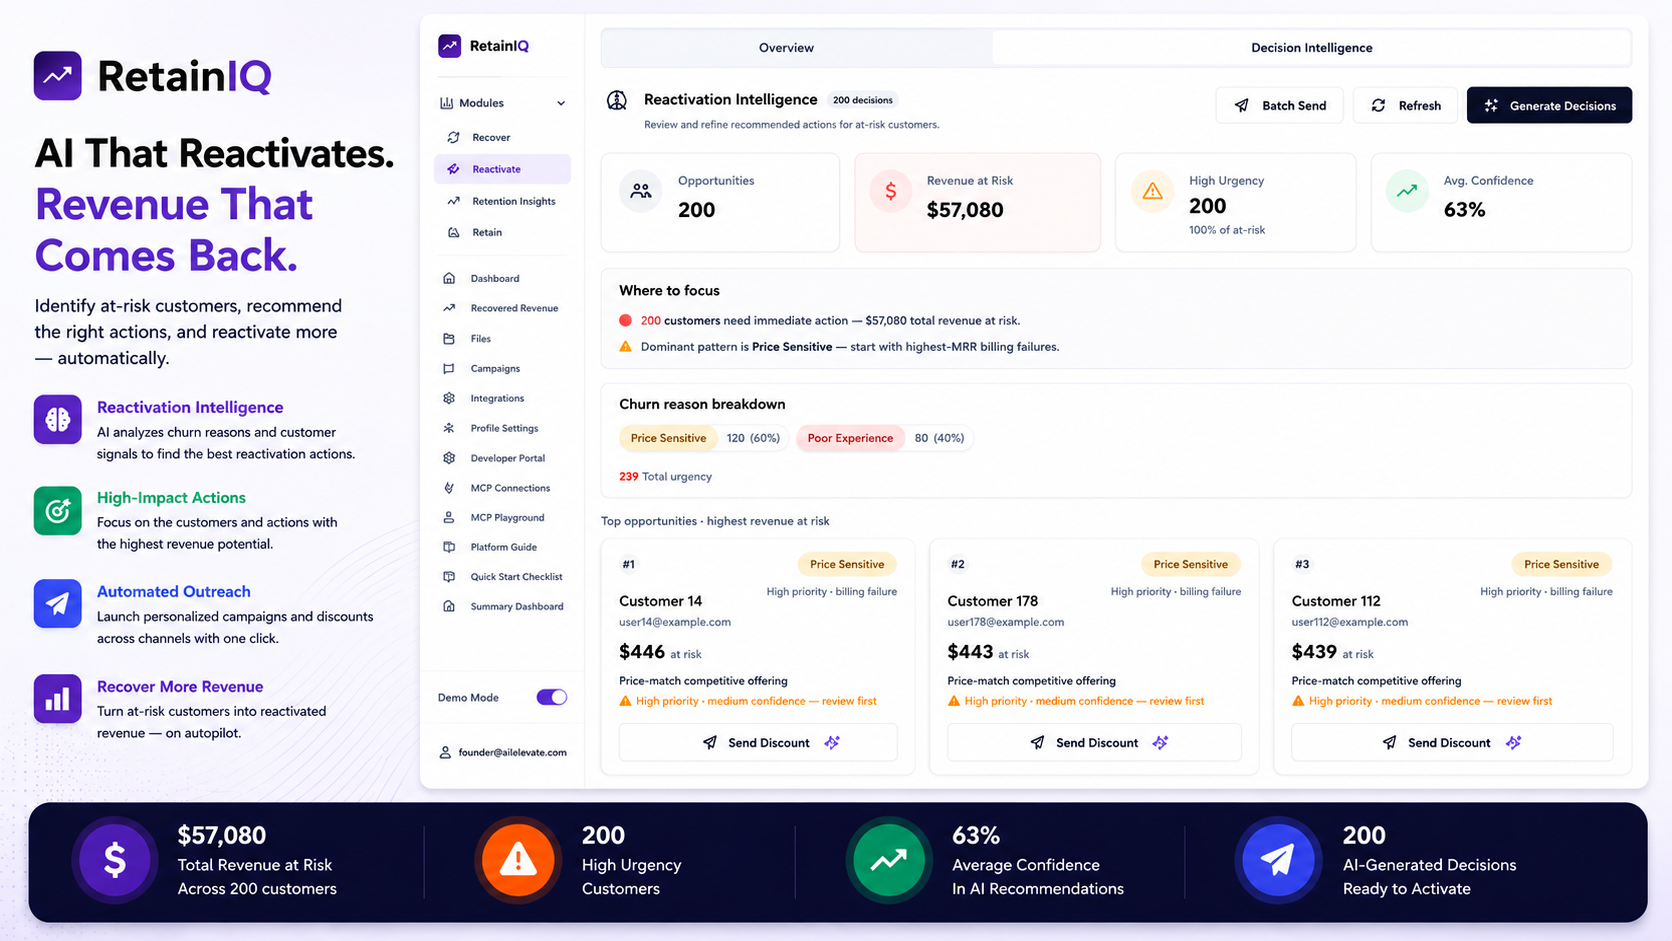Click the user14@example.com email
The height and width of the screenshot is (941, 1672).
(x=675, y=622)
